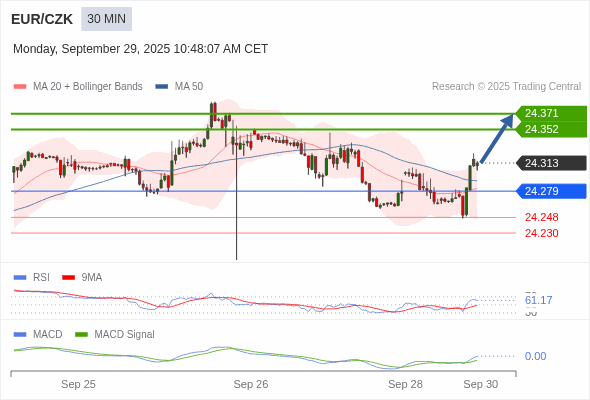Click the MA 50 blue legend swatch
This screenshot has width=590, height=400.
pos(162,87)
